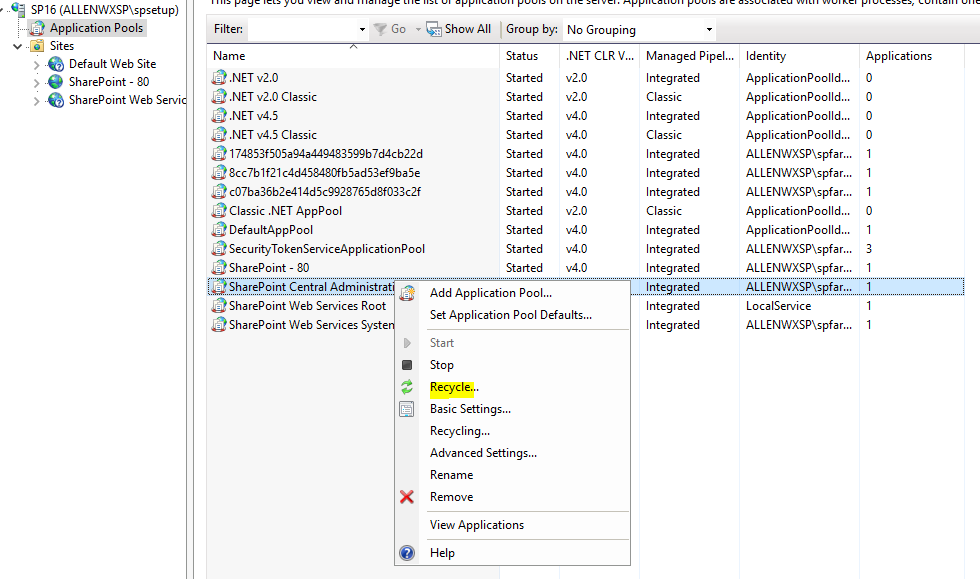Click the red X Remove icon
Image resolution: width=980 pixels, height=579 pixels.
pyautogui.click(x=407, y=497)
